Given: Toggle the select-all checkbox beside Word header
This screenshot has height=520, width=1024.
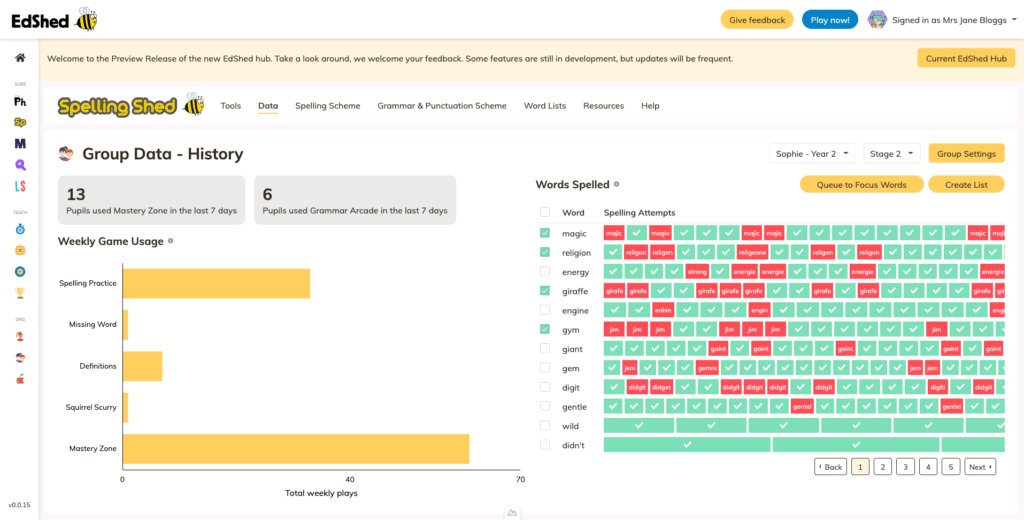Looking at the screenshot, I should click(x=544, y=212).
